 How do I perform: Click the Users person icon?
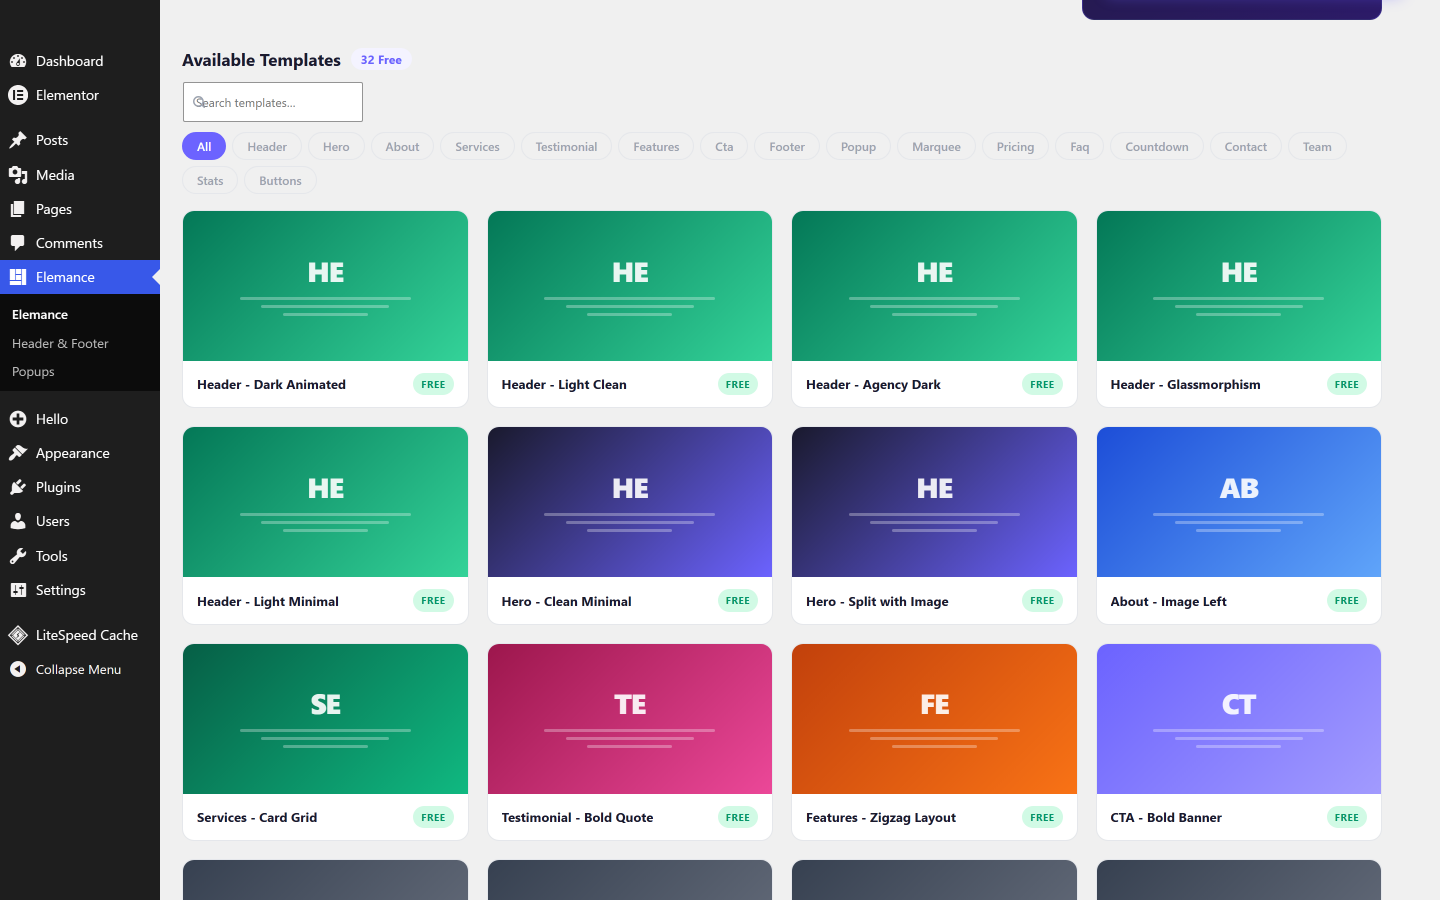[18, 521]
